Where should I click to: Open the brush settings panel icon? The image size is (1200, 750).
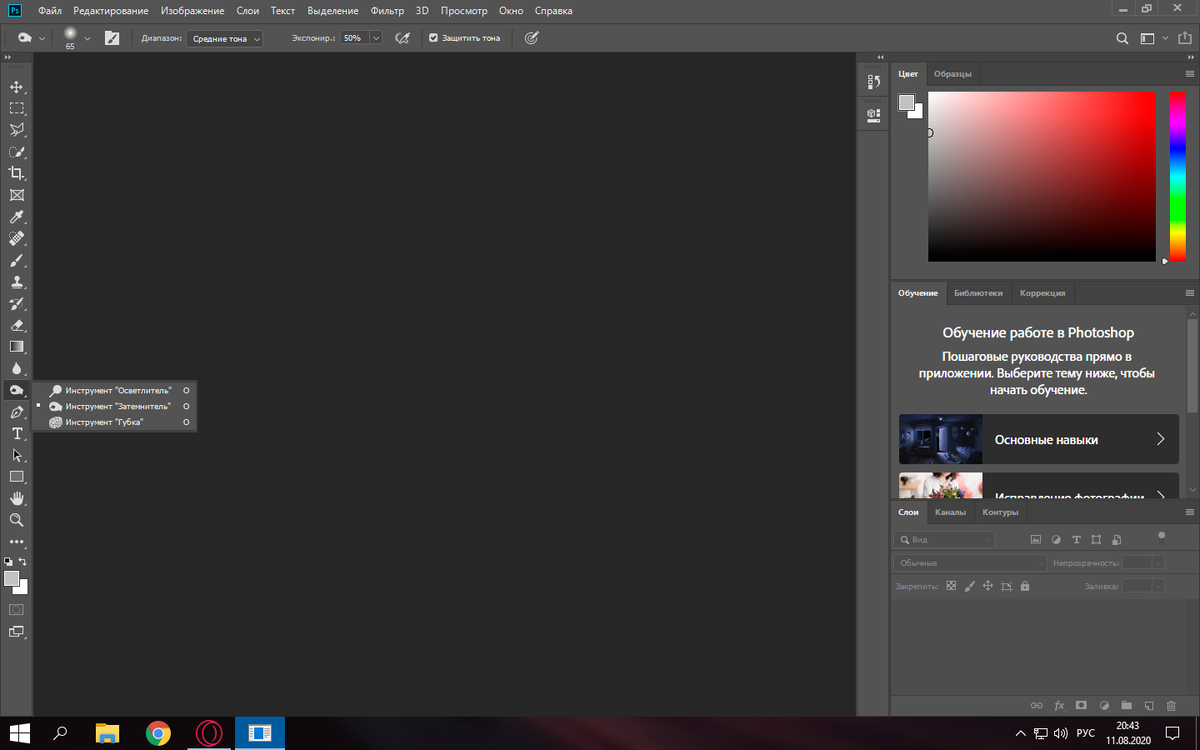click(112, 38)
